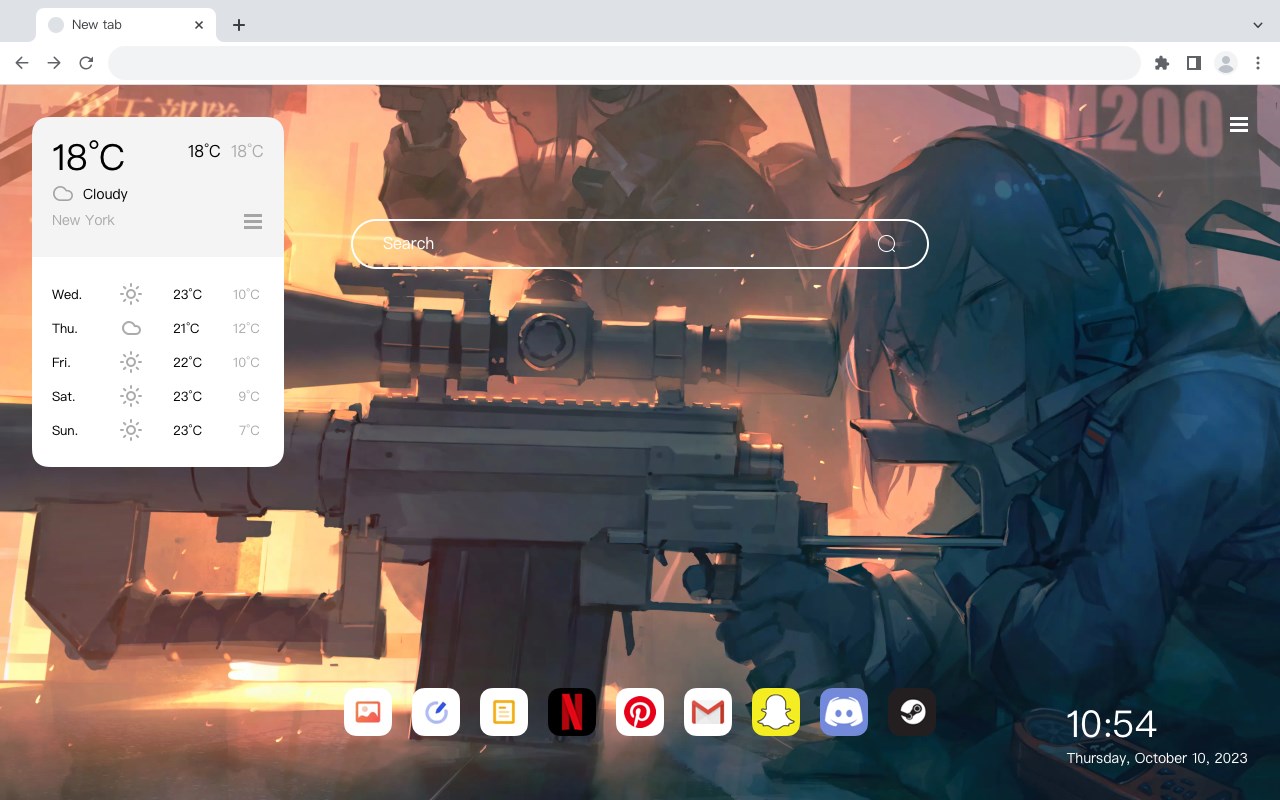
Task: Select the Sun. forecast row
Action: point(157,430)
